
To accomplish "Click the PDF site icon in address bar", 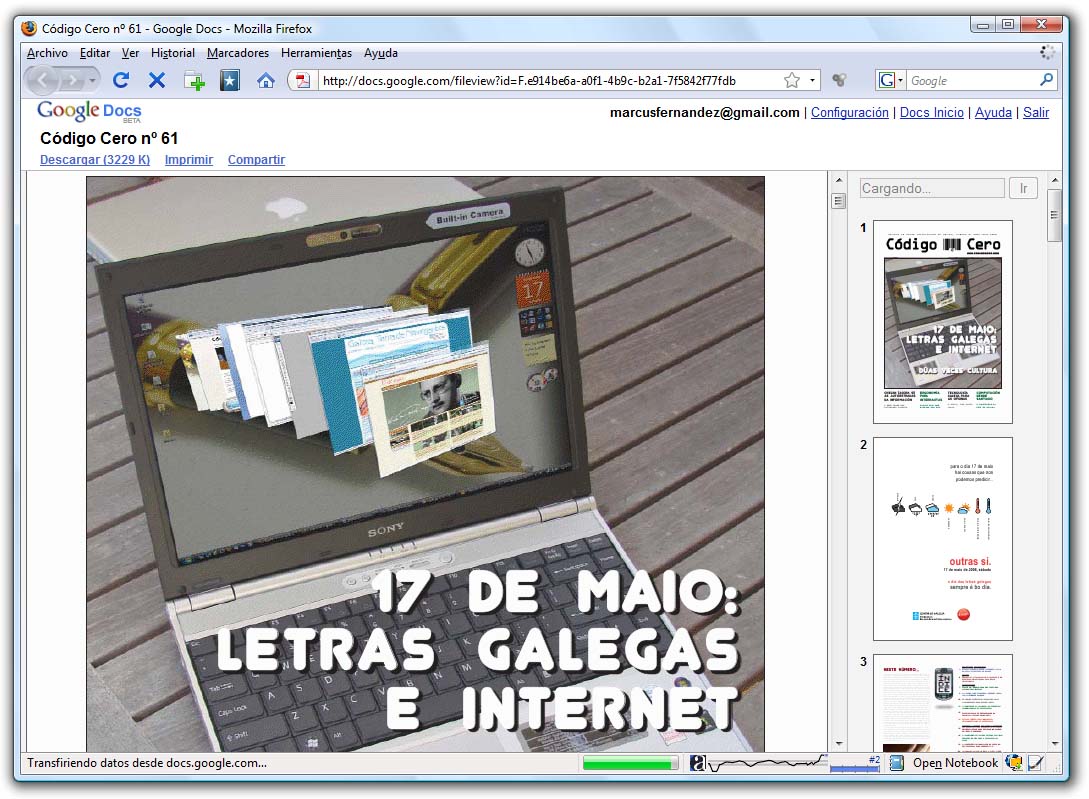I will 303,81.
